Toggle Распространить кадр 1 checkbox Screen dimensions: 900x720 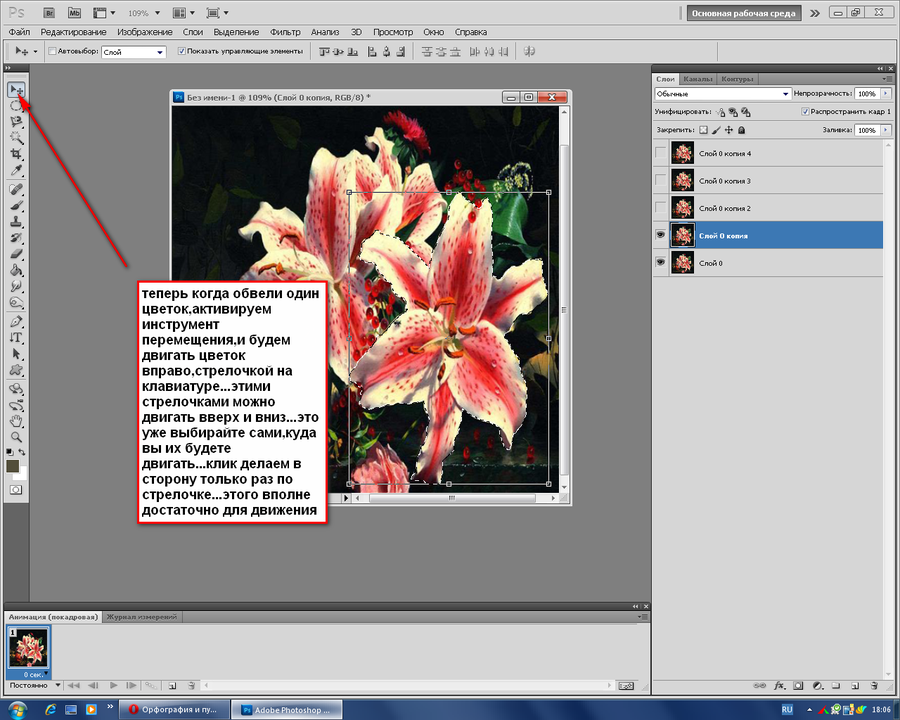click(805, 111)
